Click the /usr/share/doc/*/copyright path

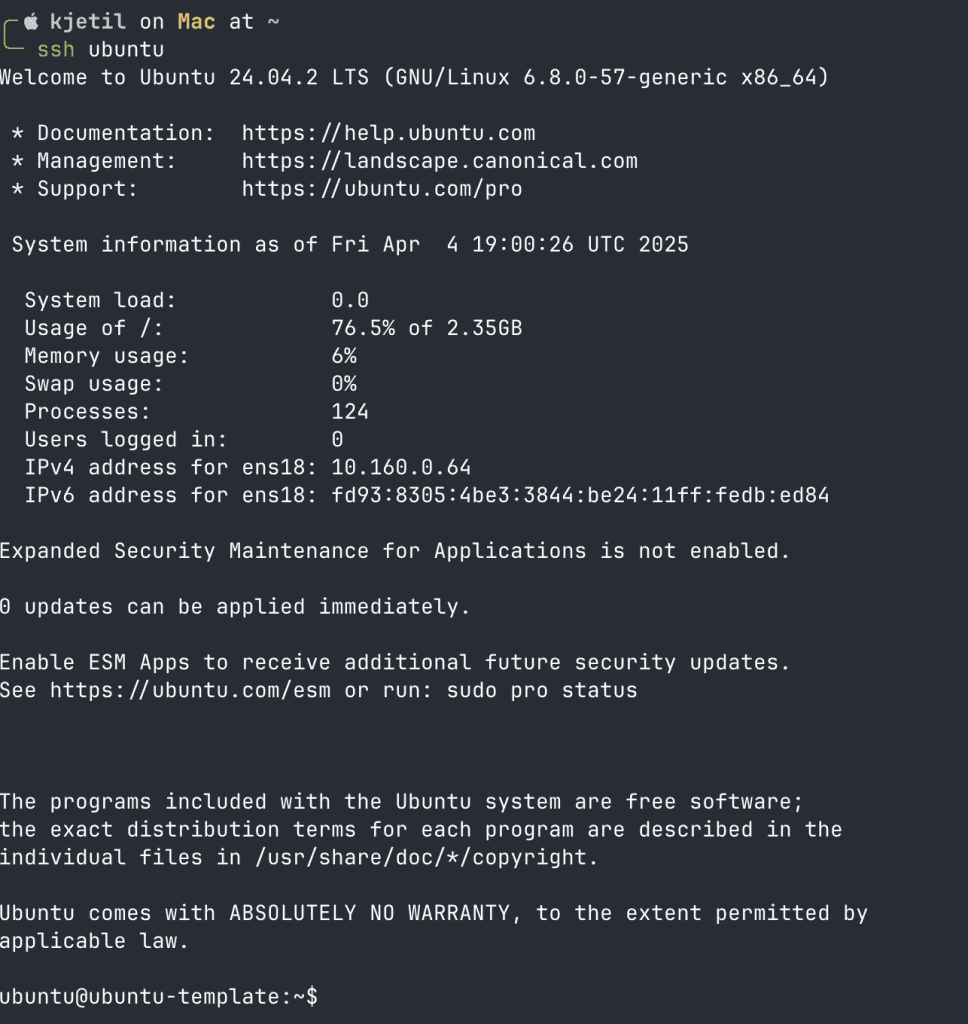(426, 857)
